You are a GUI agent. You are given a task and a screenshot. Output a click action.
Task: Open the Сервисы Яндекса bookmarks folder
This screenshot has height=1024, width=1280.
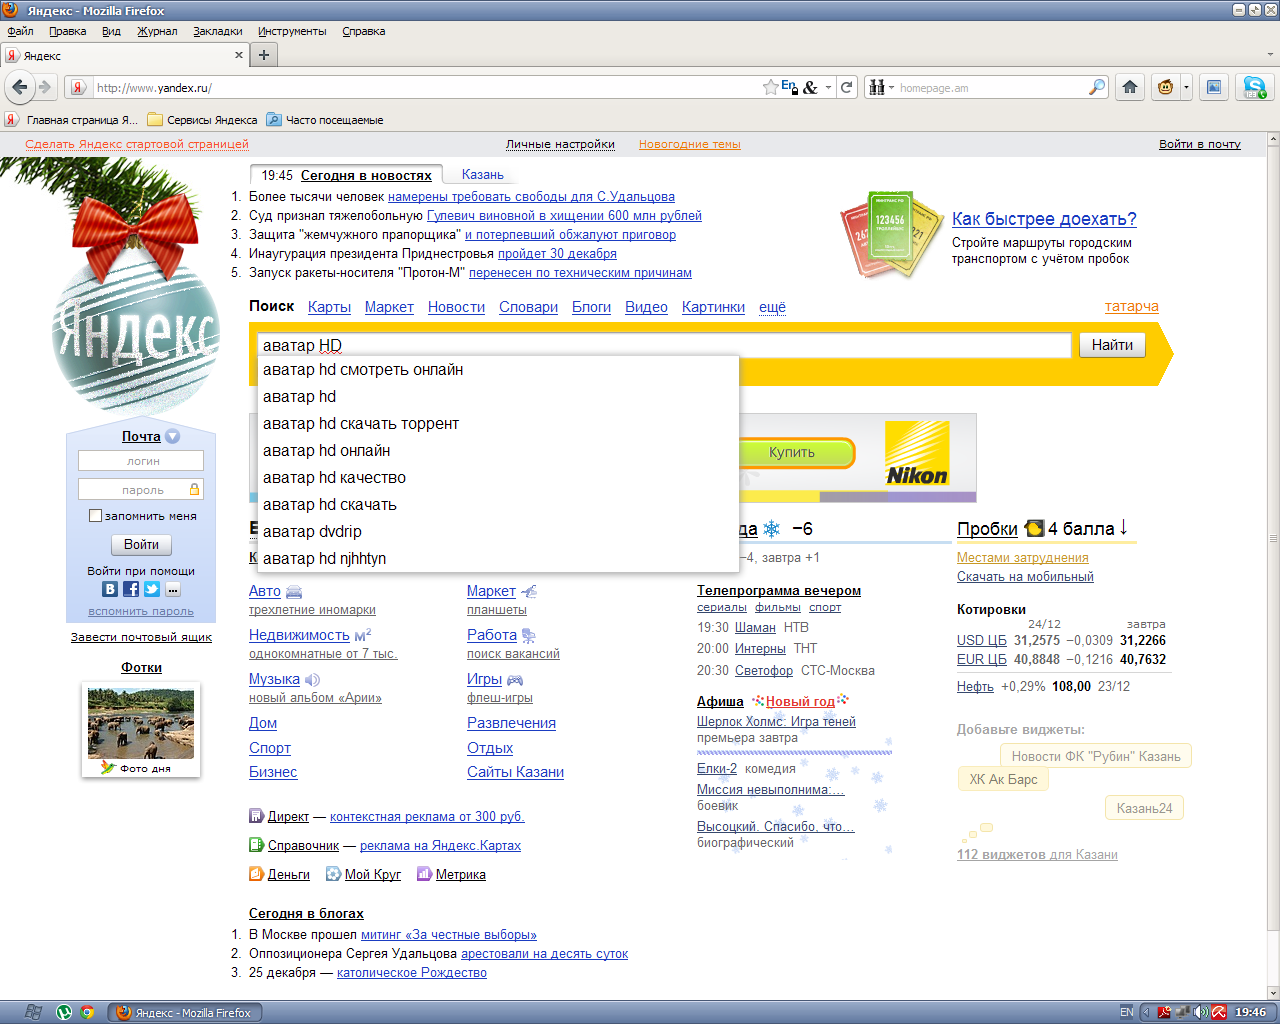(202, 119)
